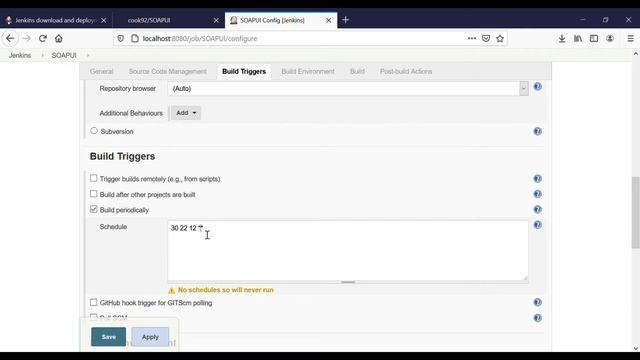
Task: Expand the SOAPUI breadcrumb arrow
Action: coord(88,55)
